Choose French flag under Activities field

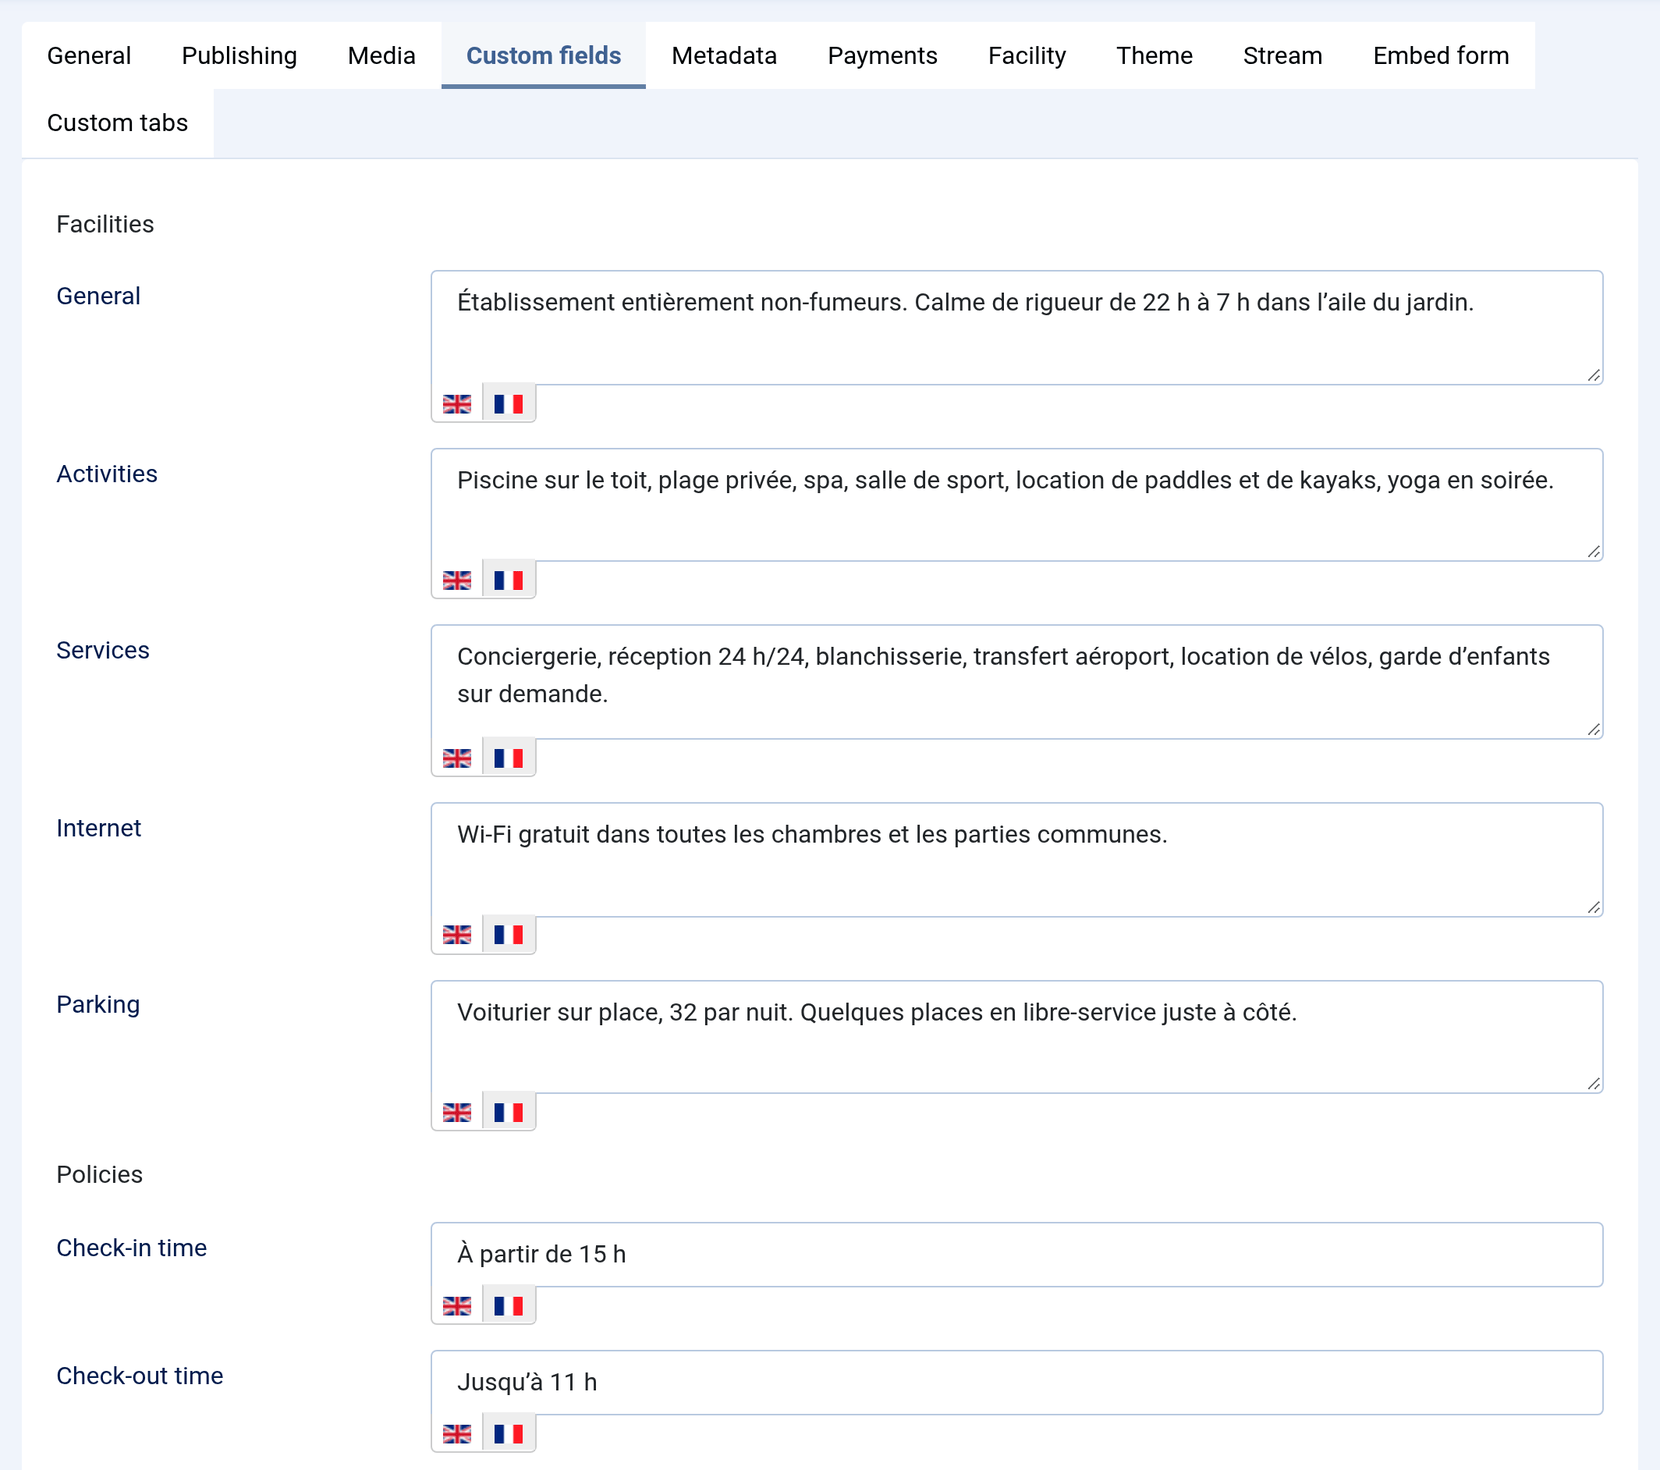click(x=509, y=580)
